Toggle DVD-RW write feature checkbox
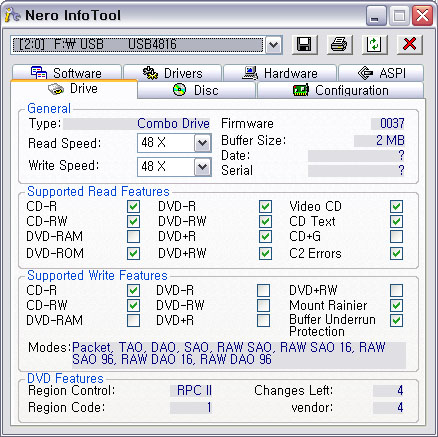438x437 pixels. pos(263,305)
